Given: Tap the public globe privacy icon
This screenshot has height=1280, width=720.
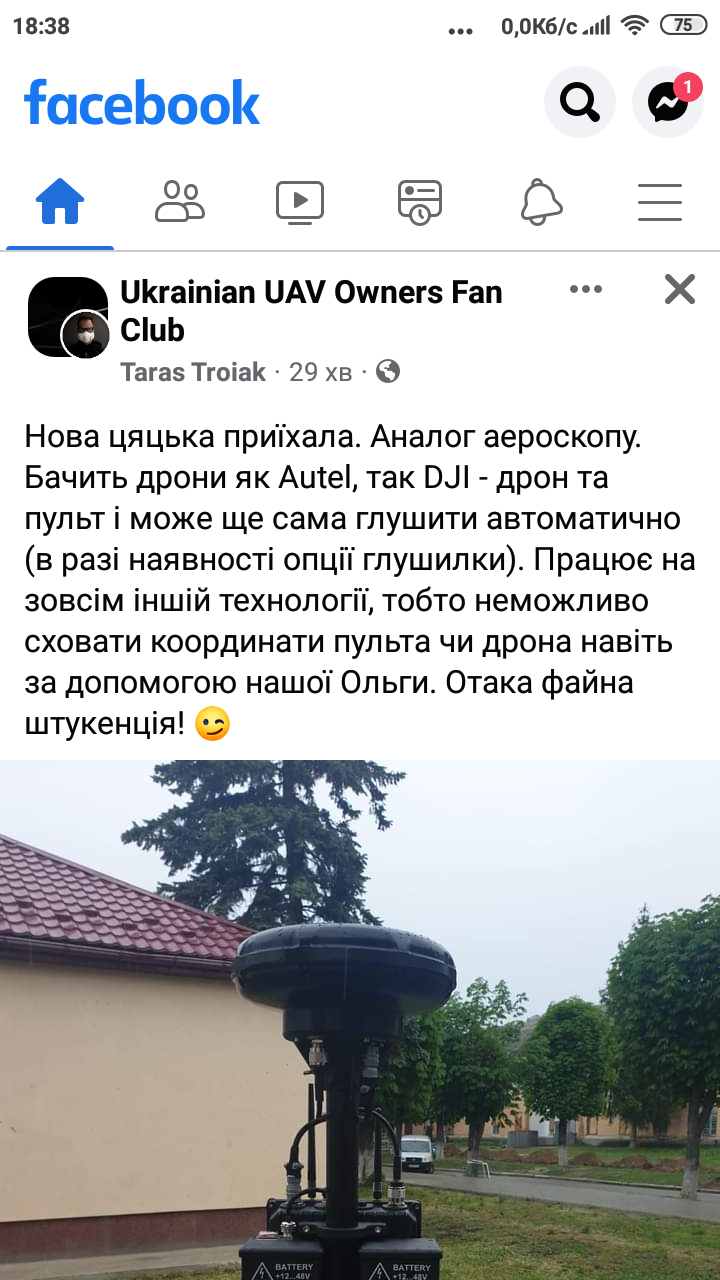Looking at the screenshot, I should pos(388,372).
